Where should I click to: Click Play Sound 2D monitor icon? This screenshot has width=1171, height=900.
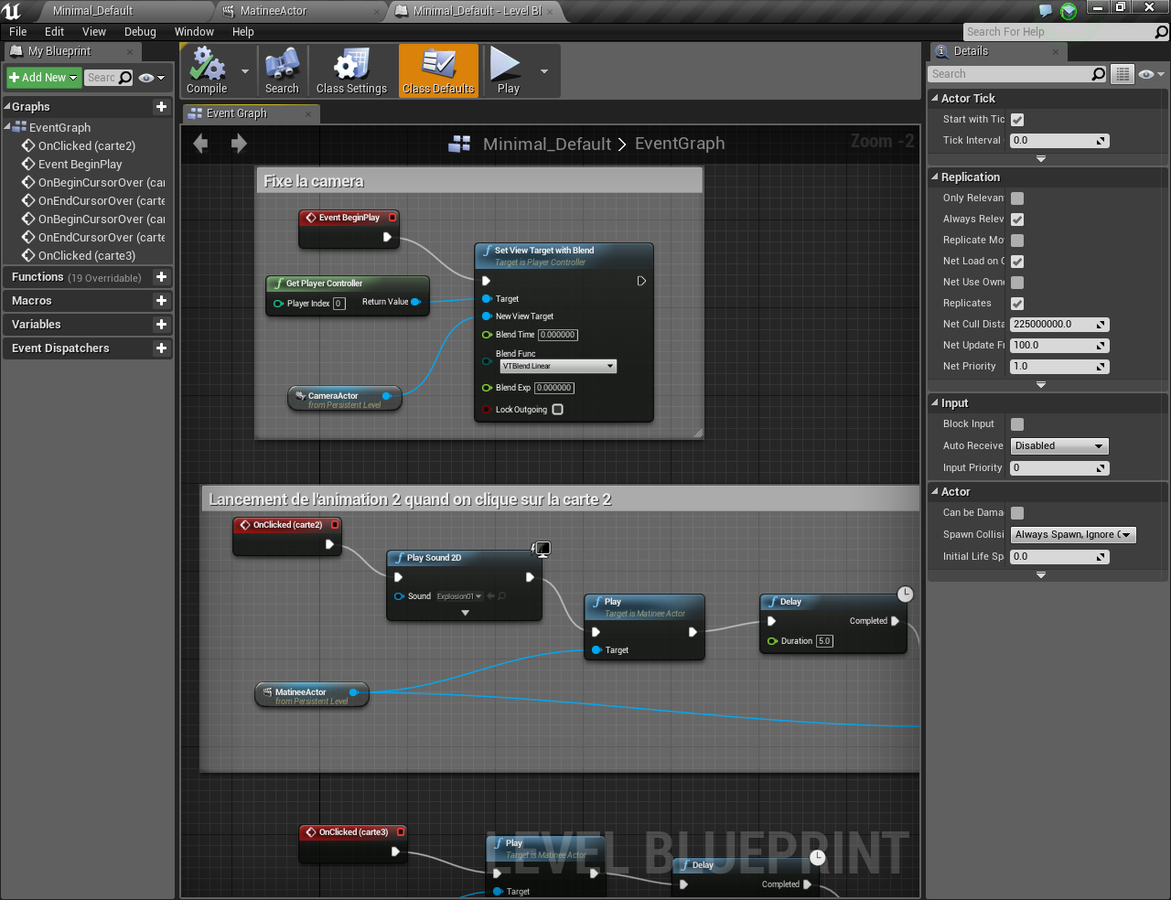click(541, 549)
